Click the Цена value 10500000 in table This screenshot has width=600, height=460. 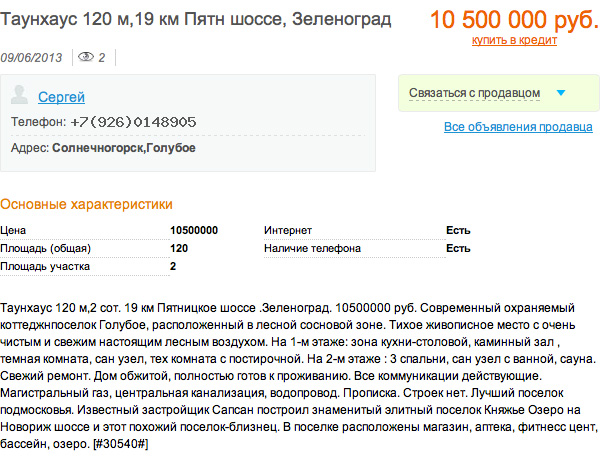194,230
